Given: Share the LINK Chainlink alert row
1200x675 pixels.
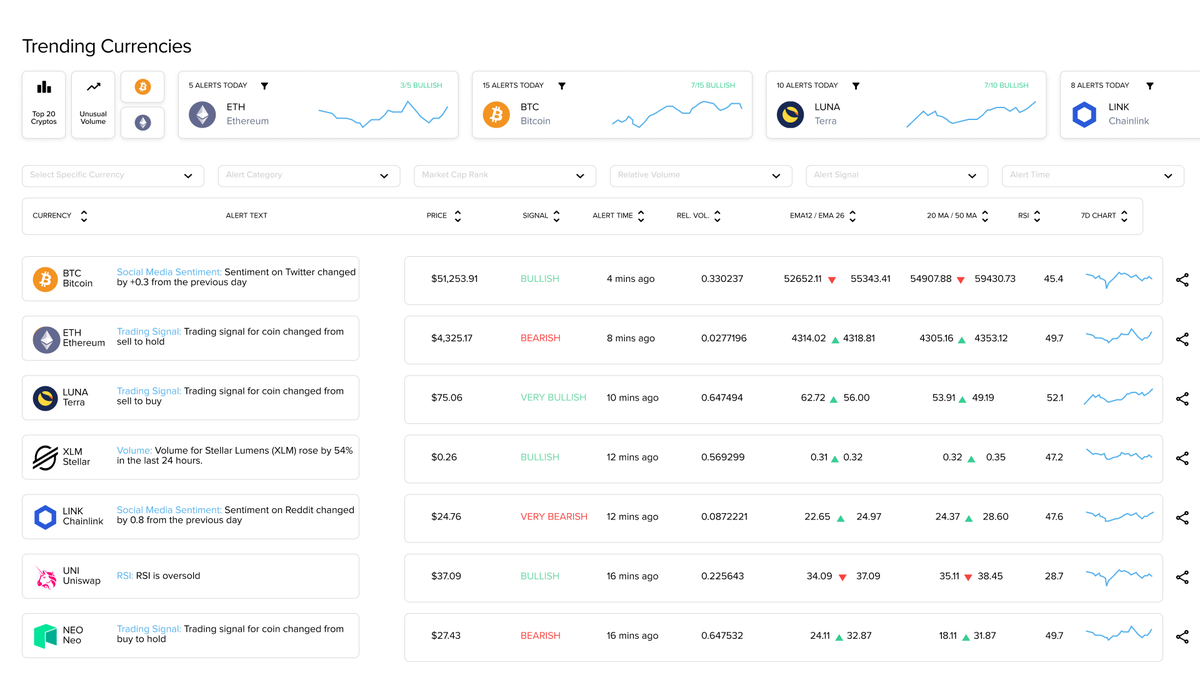Looking at the screenshot, I should tap(1182, 518).
